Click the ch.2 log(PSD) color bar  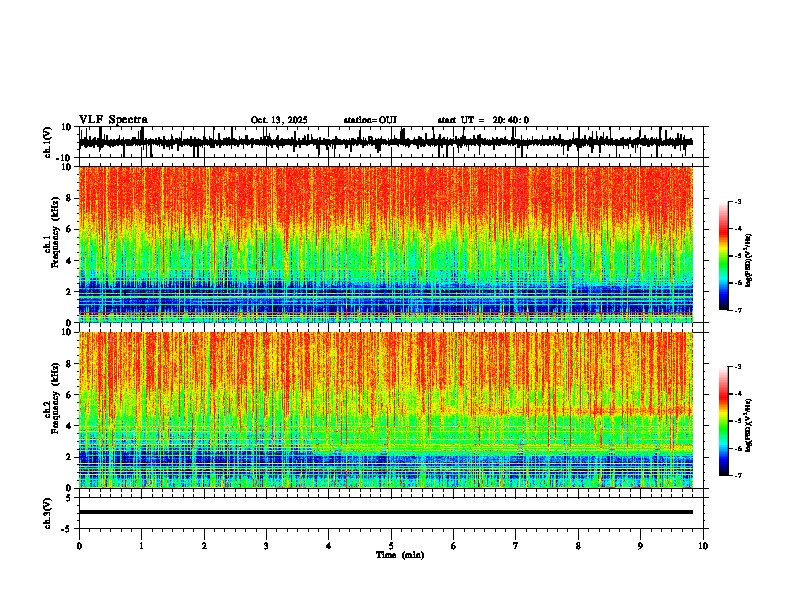pyautogui.click(x=723, y=421)
